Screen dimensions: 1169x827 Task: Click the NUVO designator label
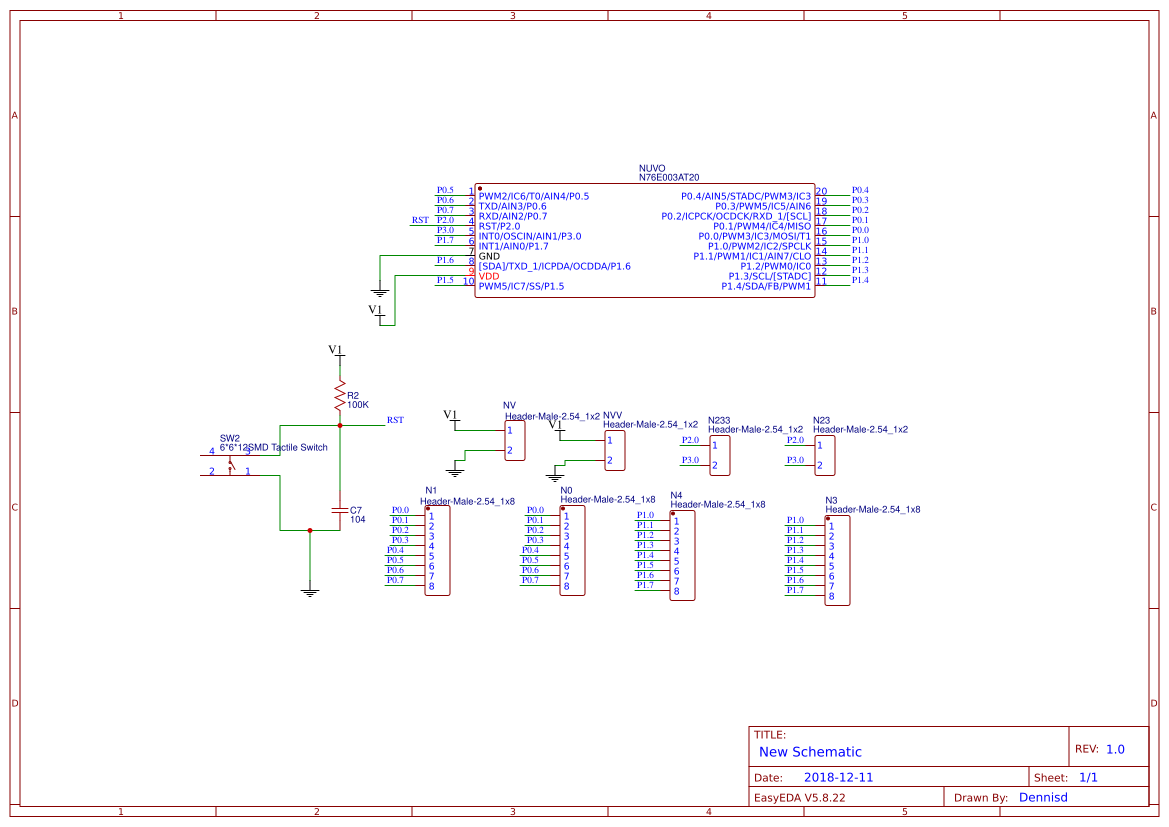click(x=652, y=169)
